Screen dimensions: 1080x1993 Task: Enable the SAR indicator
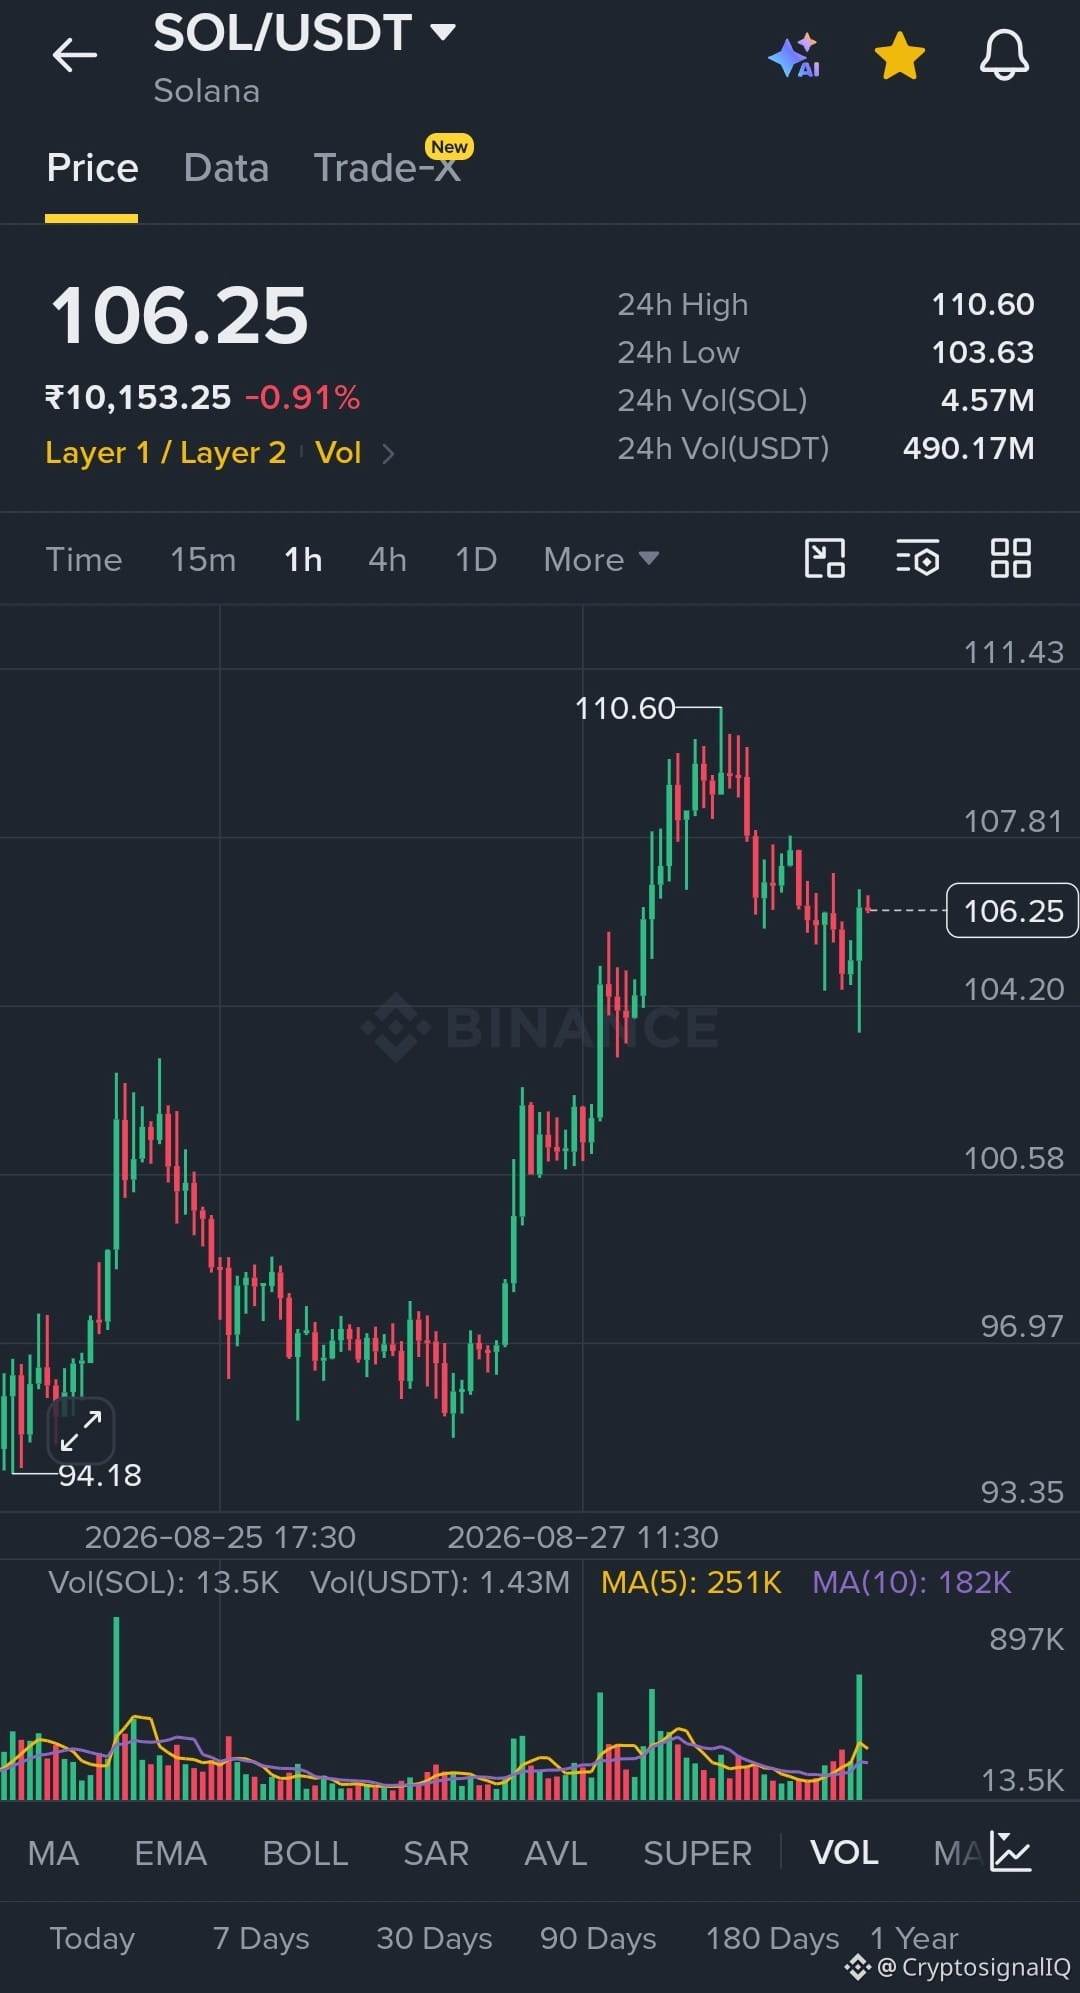[436, 1853]
